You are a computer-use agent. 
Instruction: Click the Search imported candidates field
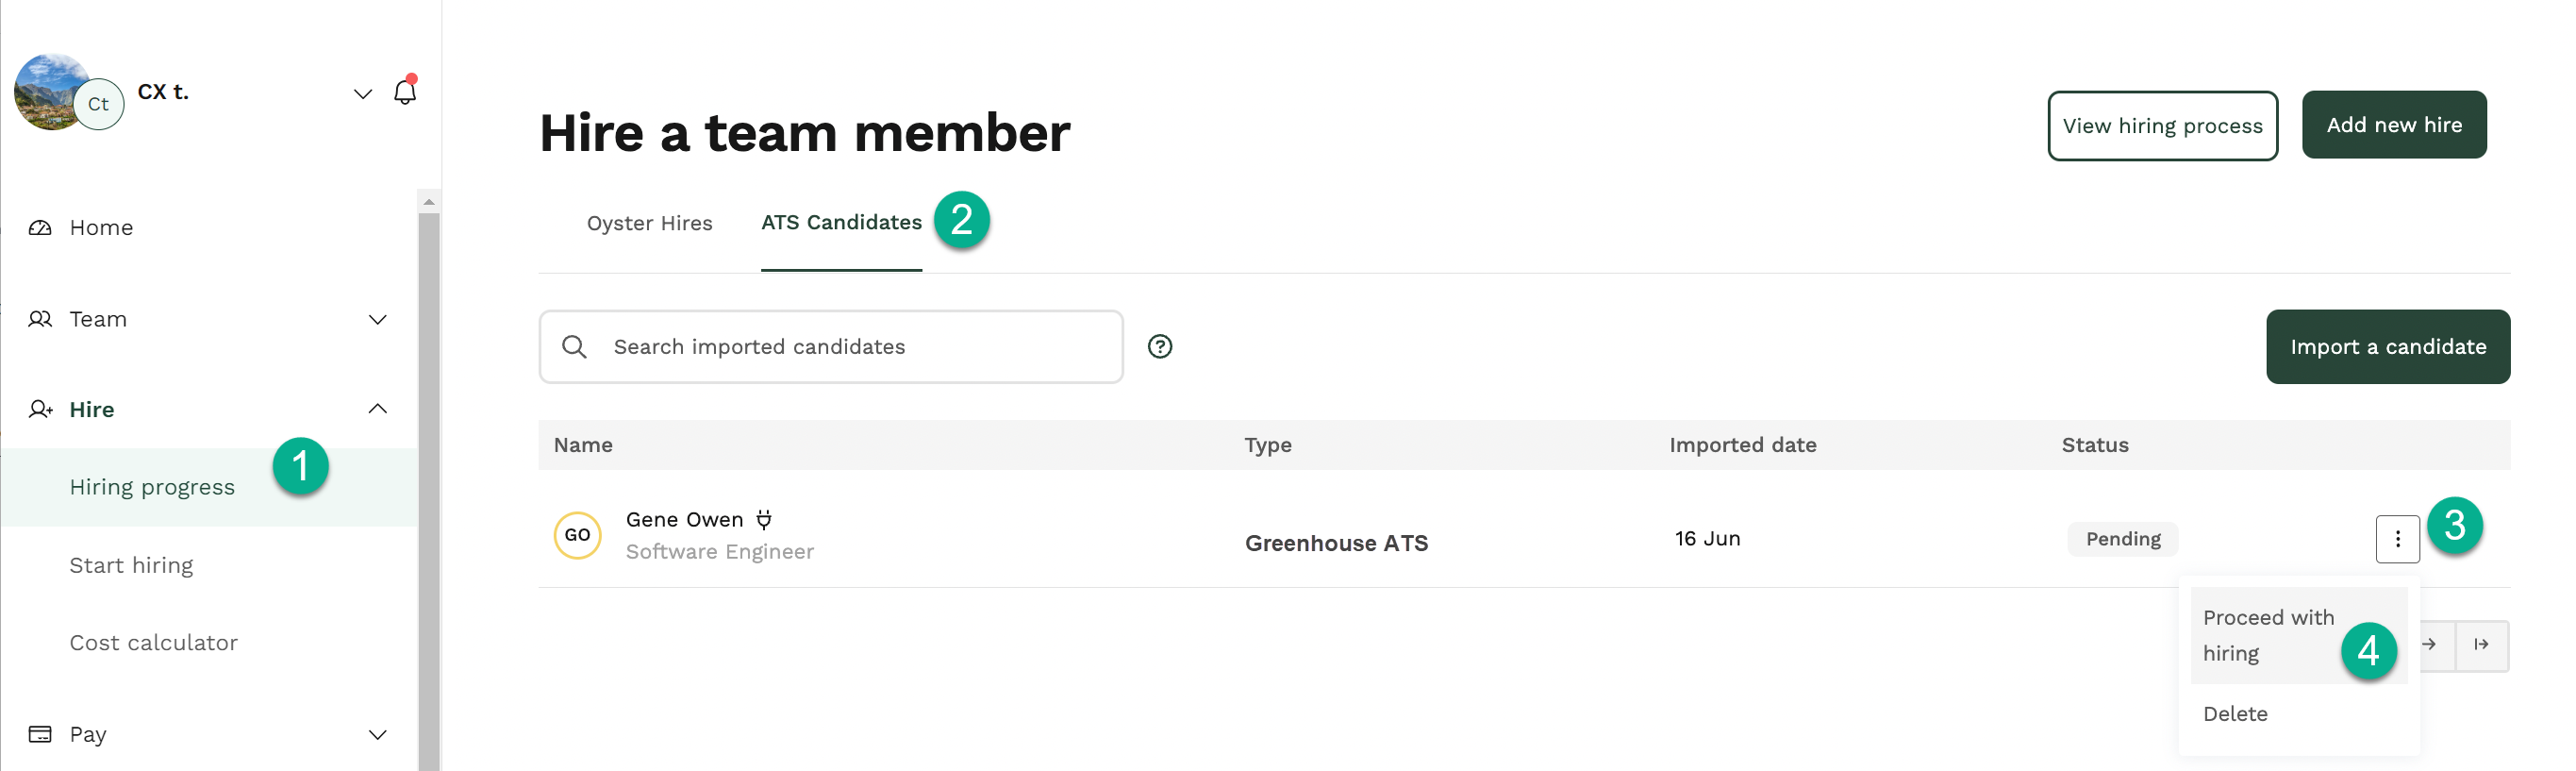pyautogui.click(x=830, y=347)
